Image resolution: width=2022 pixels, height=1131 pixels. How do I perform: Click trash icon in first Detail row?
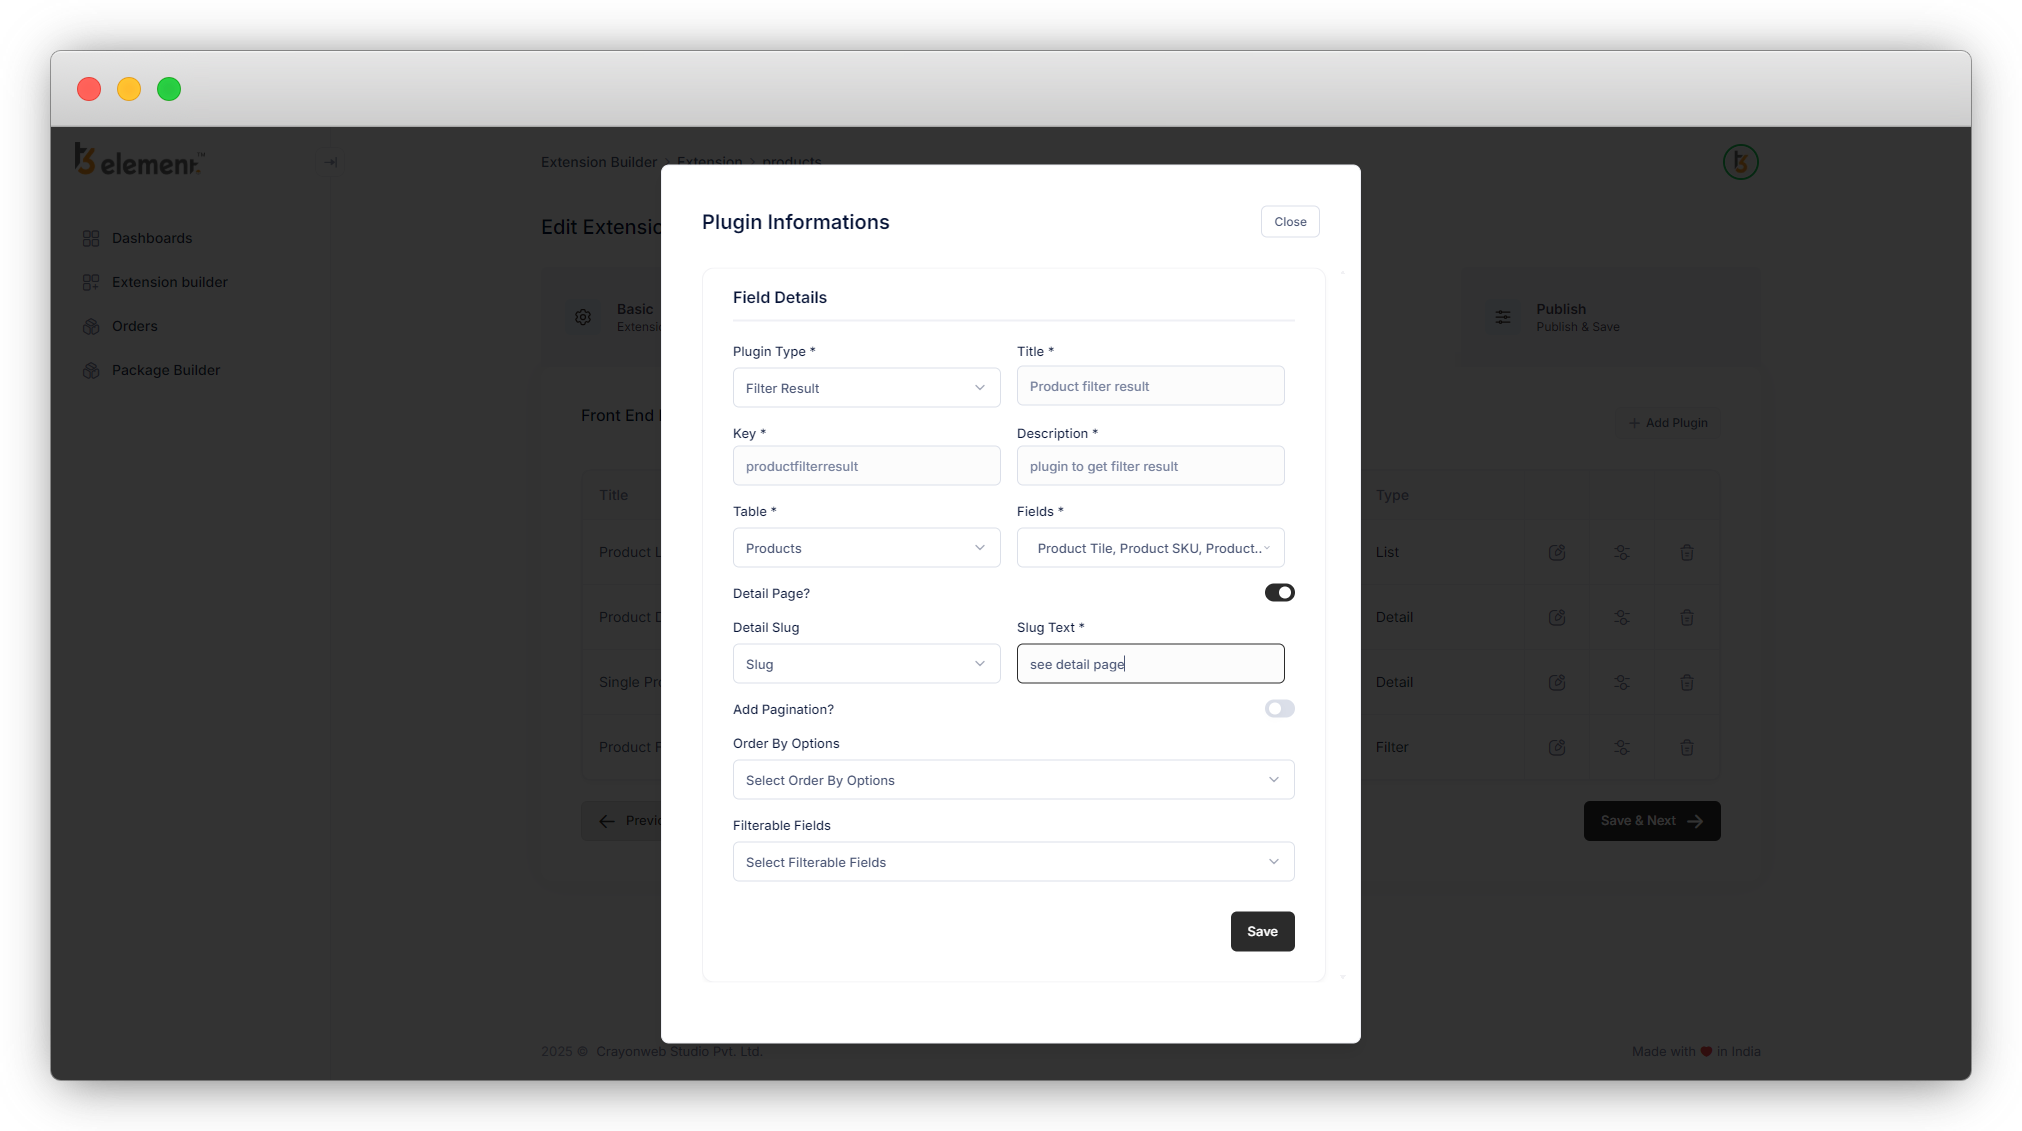pos(1687,617)
